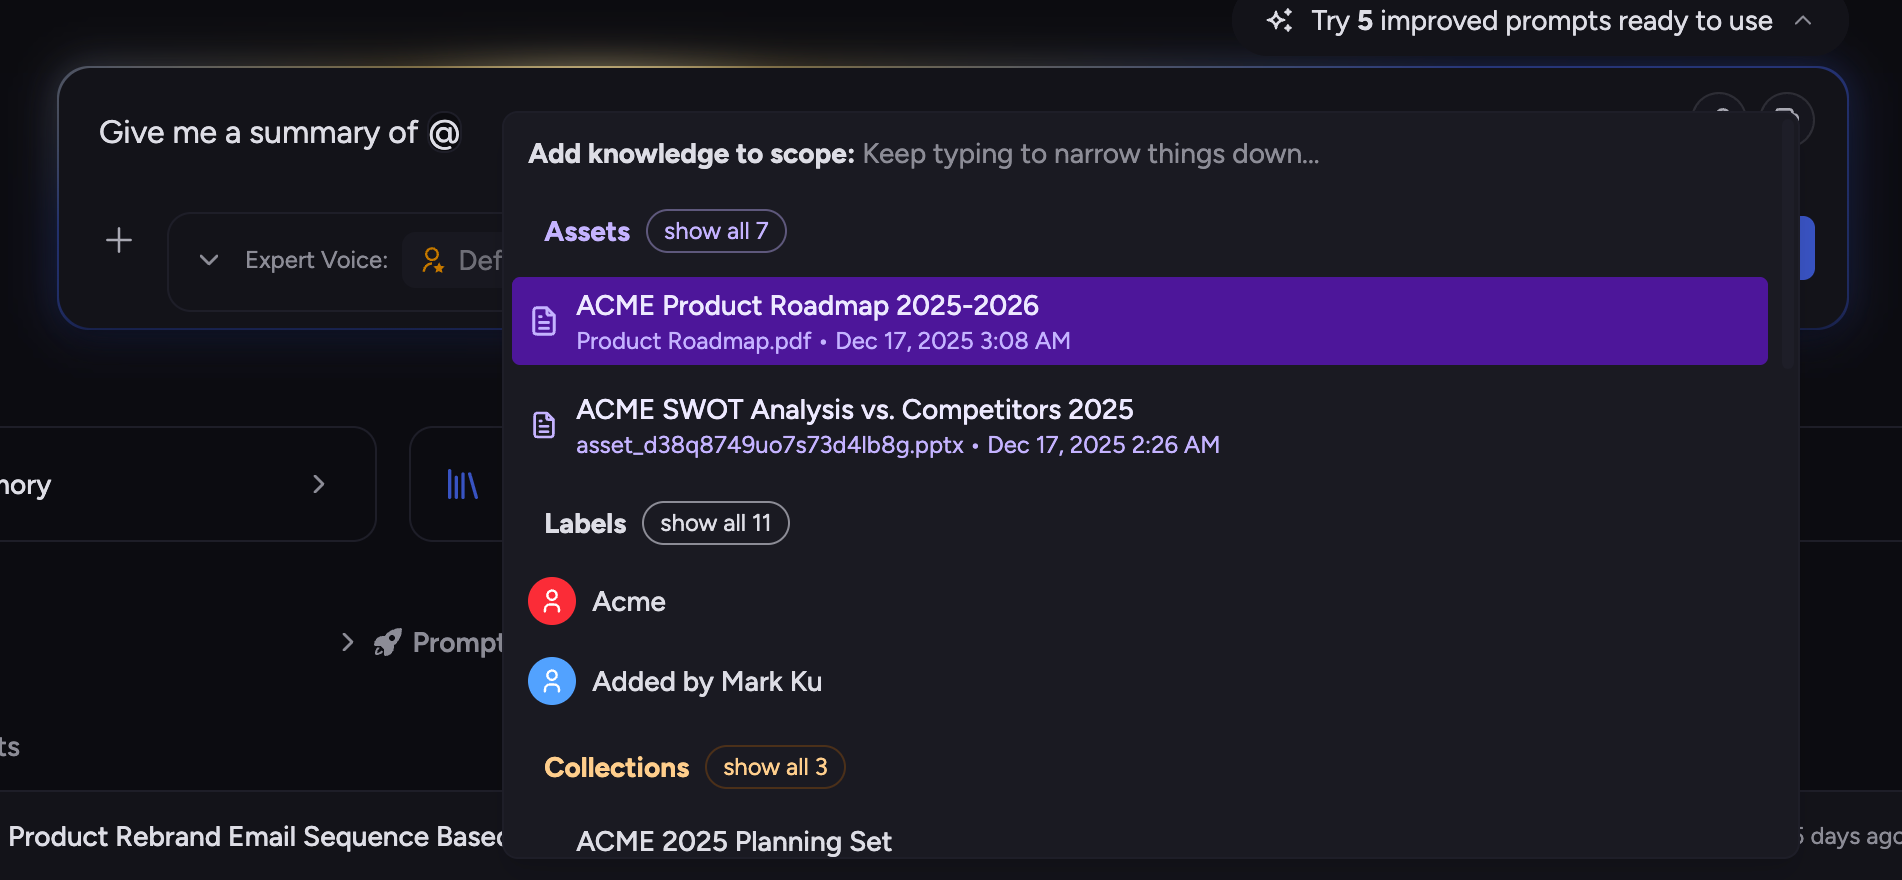Show all 7 assets
The height and width of the screenshot is (880, 1902).
tap(716, 231)
